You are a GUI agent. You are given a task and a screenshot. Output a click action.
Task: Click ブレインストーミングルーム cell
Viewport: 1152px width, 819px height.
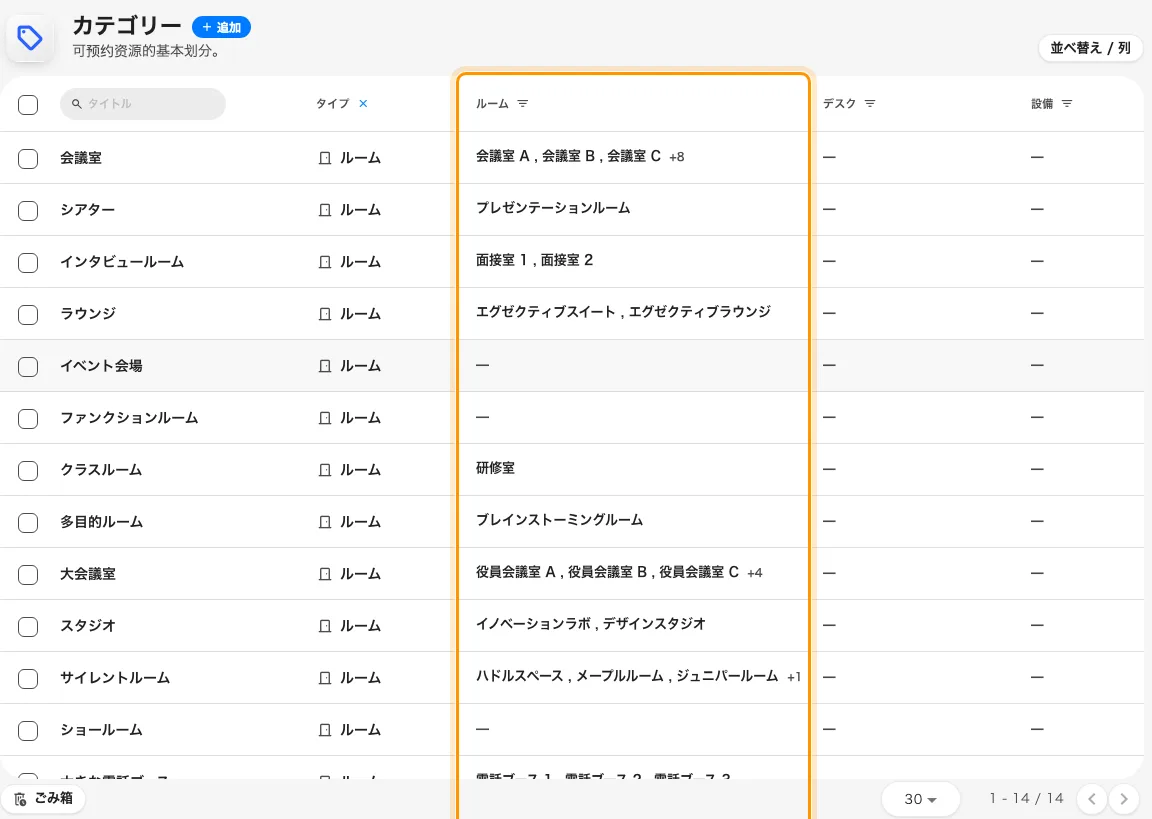[559, 520]
